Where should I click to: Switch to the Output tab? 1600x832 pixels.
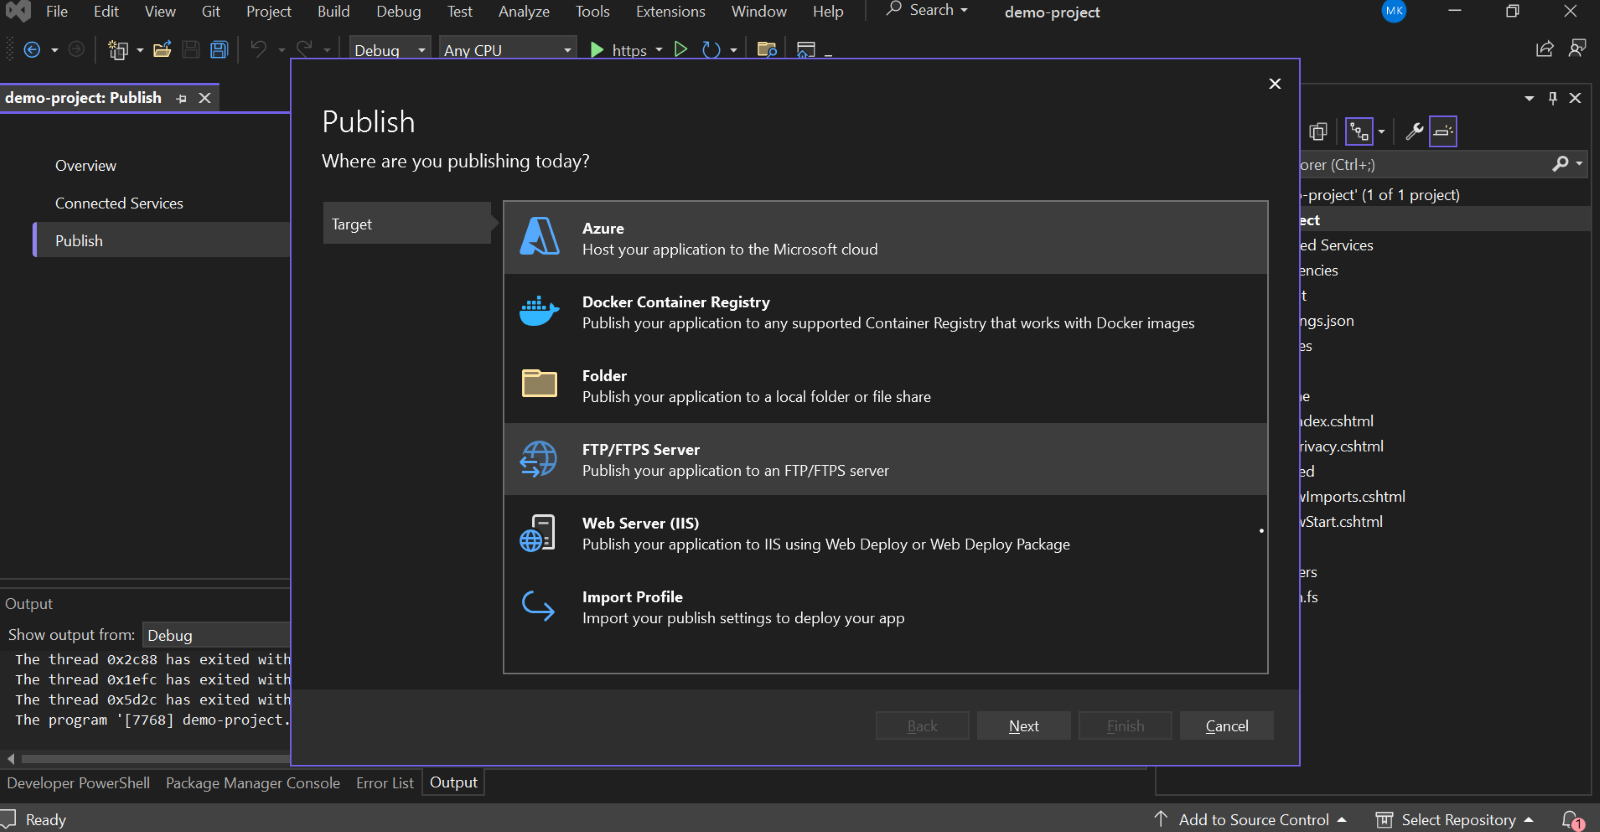pos(454,783)
